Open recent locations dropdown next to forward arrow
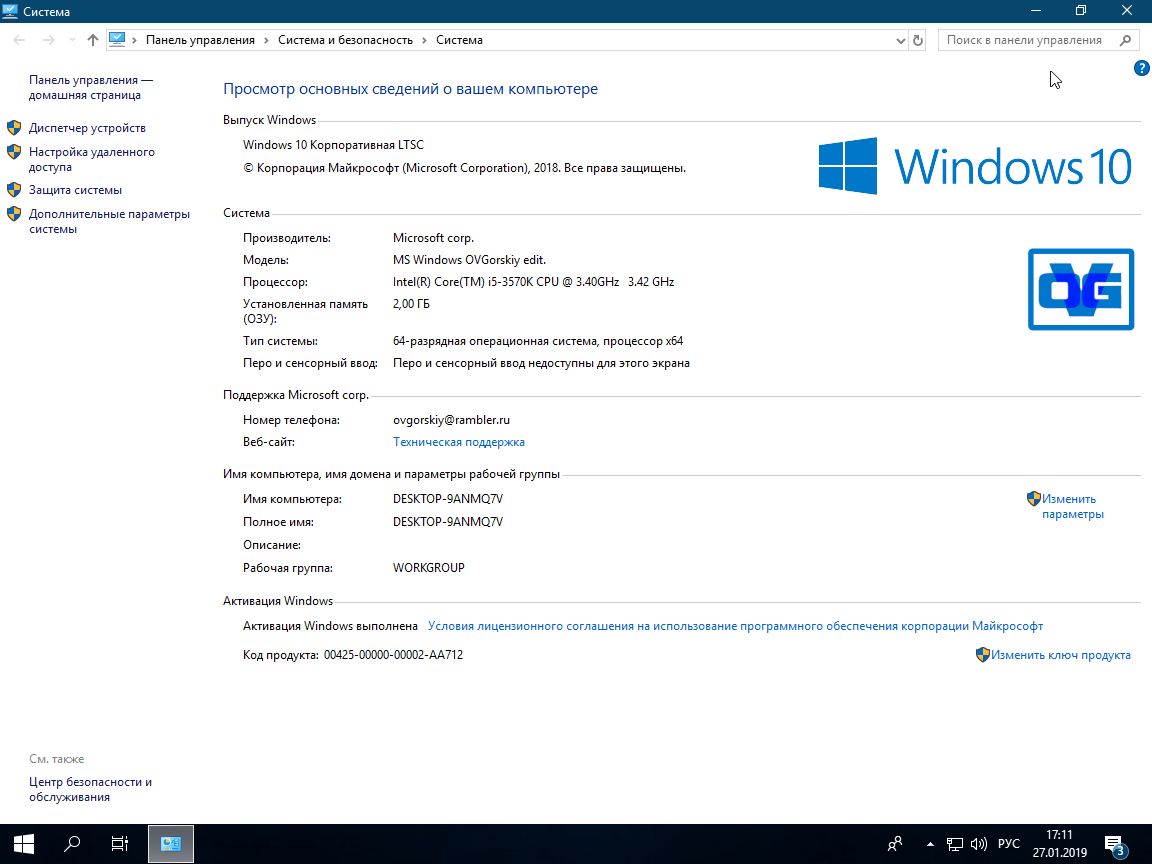Viewport: 1152px width, 864px height. pos(72,40)
